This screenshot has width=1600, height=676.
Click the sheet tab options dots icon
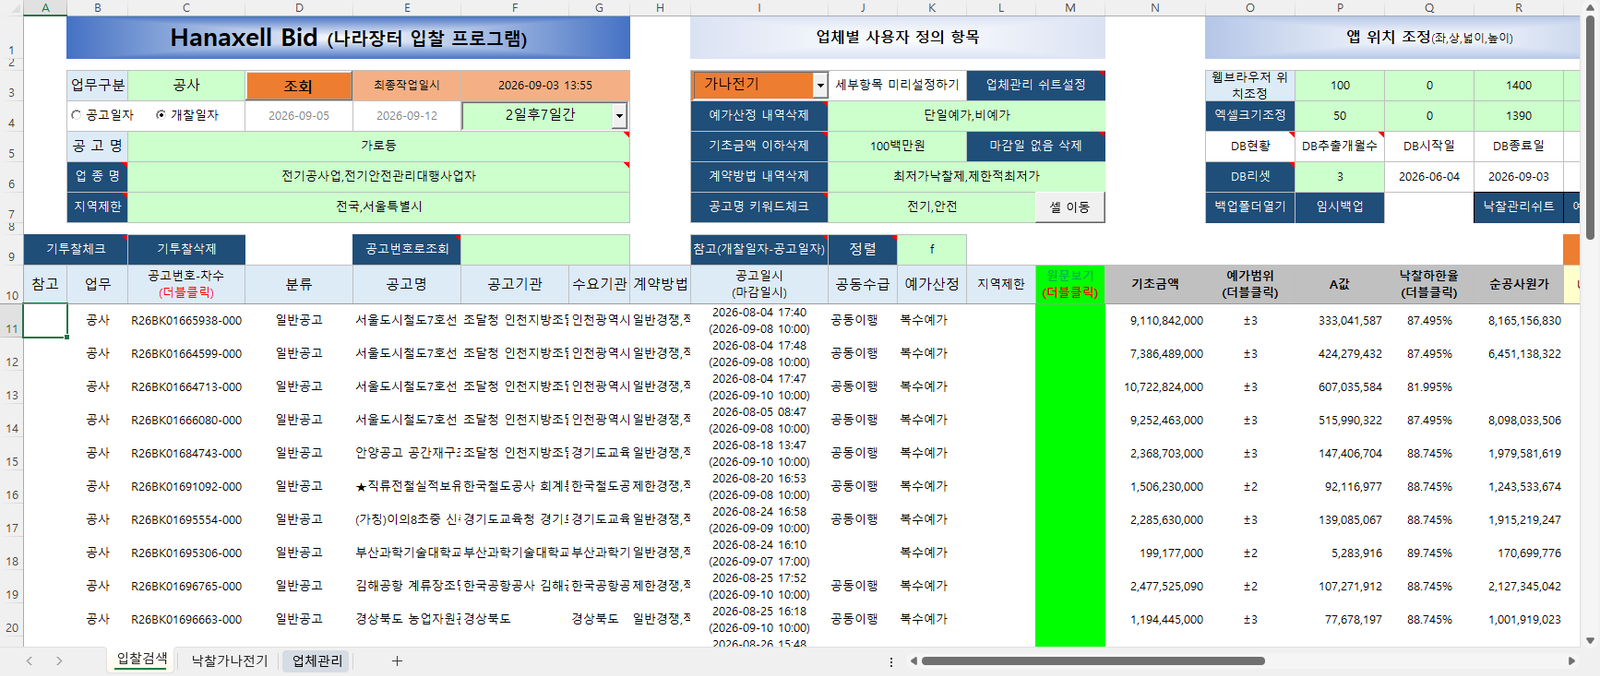pyautogui.click(x=891, y=661)
